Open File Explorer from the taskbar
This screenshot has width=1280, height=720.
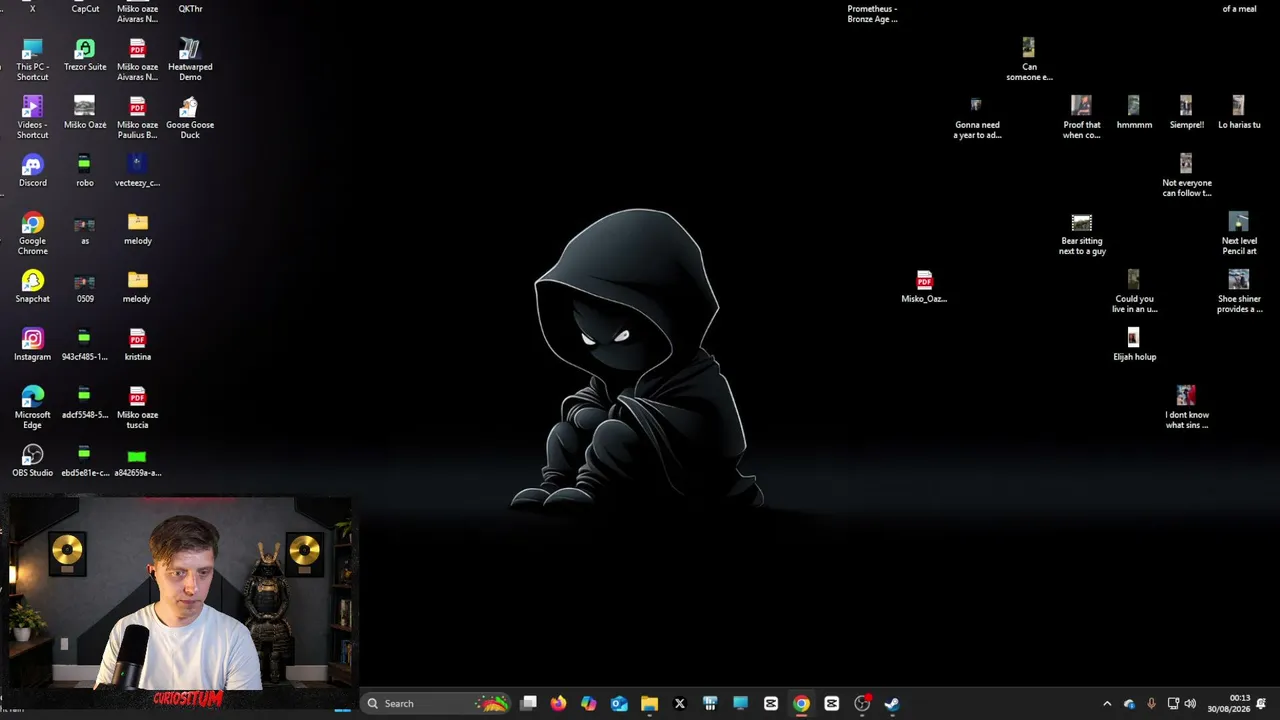coord(649,704)
